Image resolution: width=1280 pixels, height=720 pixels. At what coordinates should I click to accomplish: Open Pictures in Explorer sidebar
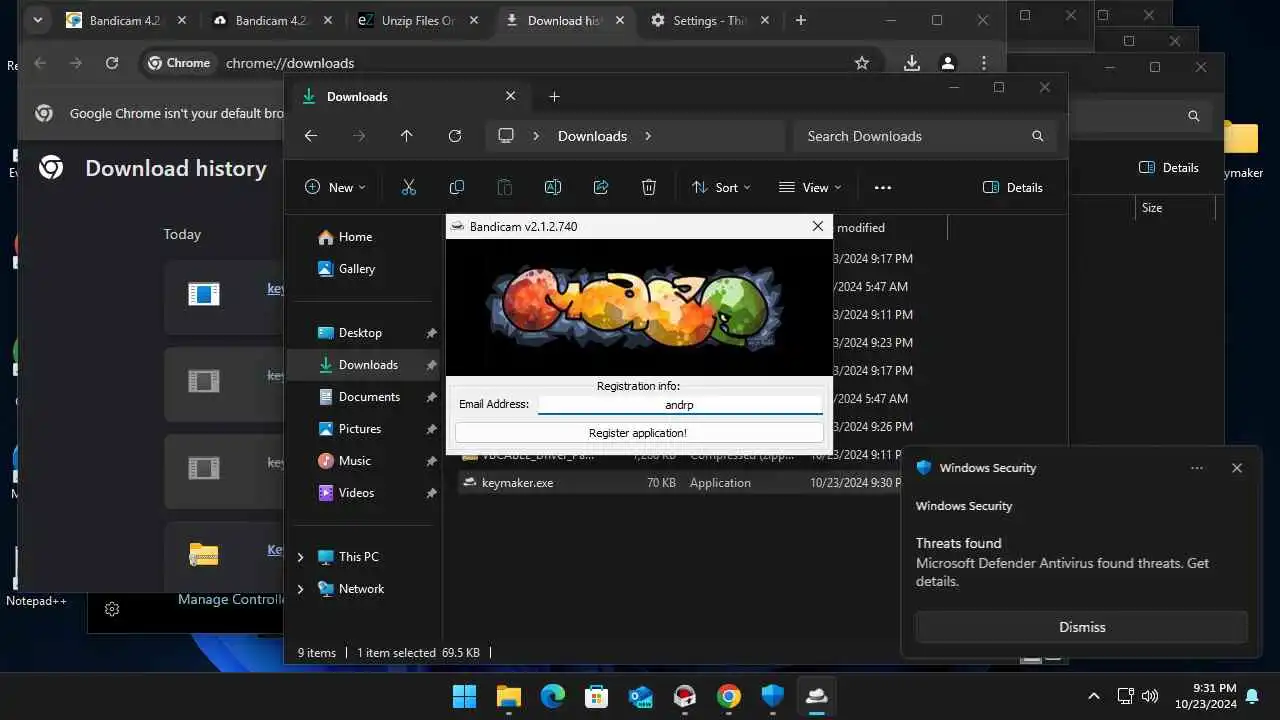coord(360,429)
